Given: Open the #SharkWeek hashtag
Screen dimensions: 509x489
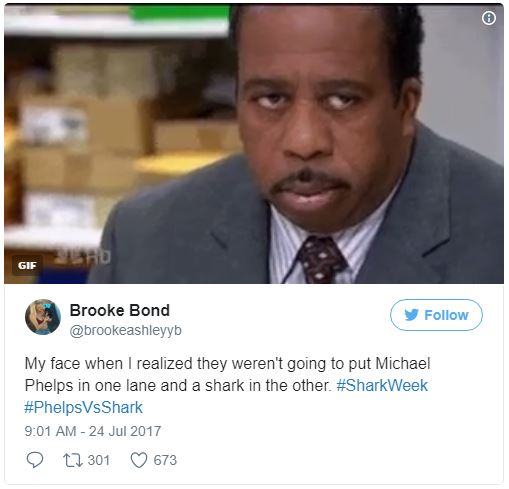Looking at the screenshot, I should [x=382, y=385].
